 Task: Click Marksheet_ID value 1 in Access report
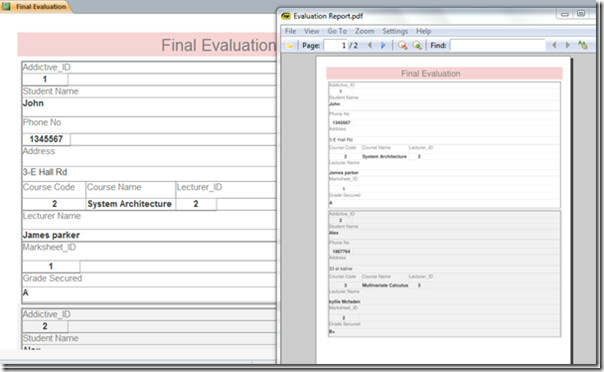[x=51, y=266]
